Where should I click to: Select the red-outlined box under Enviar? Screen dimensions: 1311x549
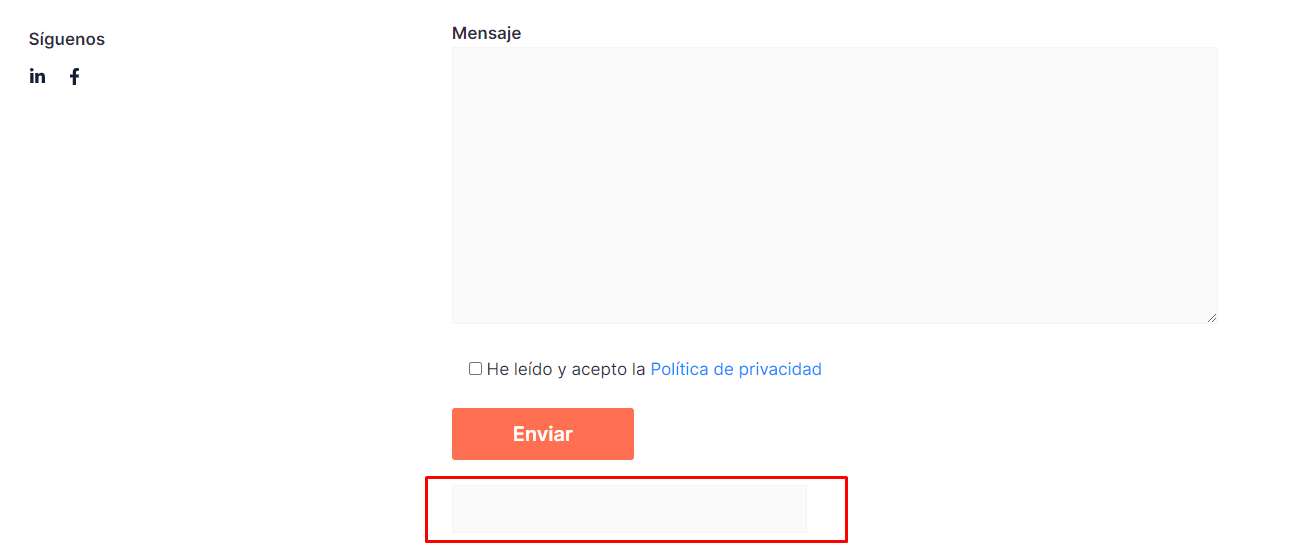coord(636,509)
